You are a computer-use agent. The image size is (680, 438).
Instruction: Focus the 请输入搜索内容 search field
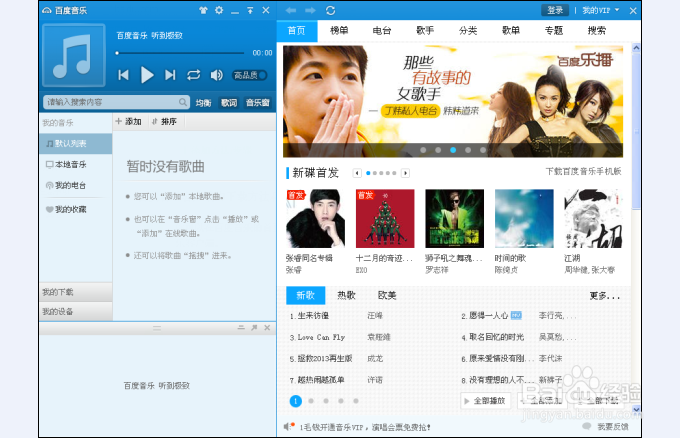point(116,102)
